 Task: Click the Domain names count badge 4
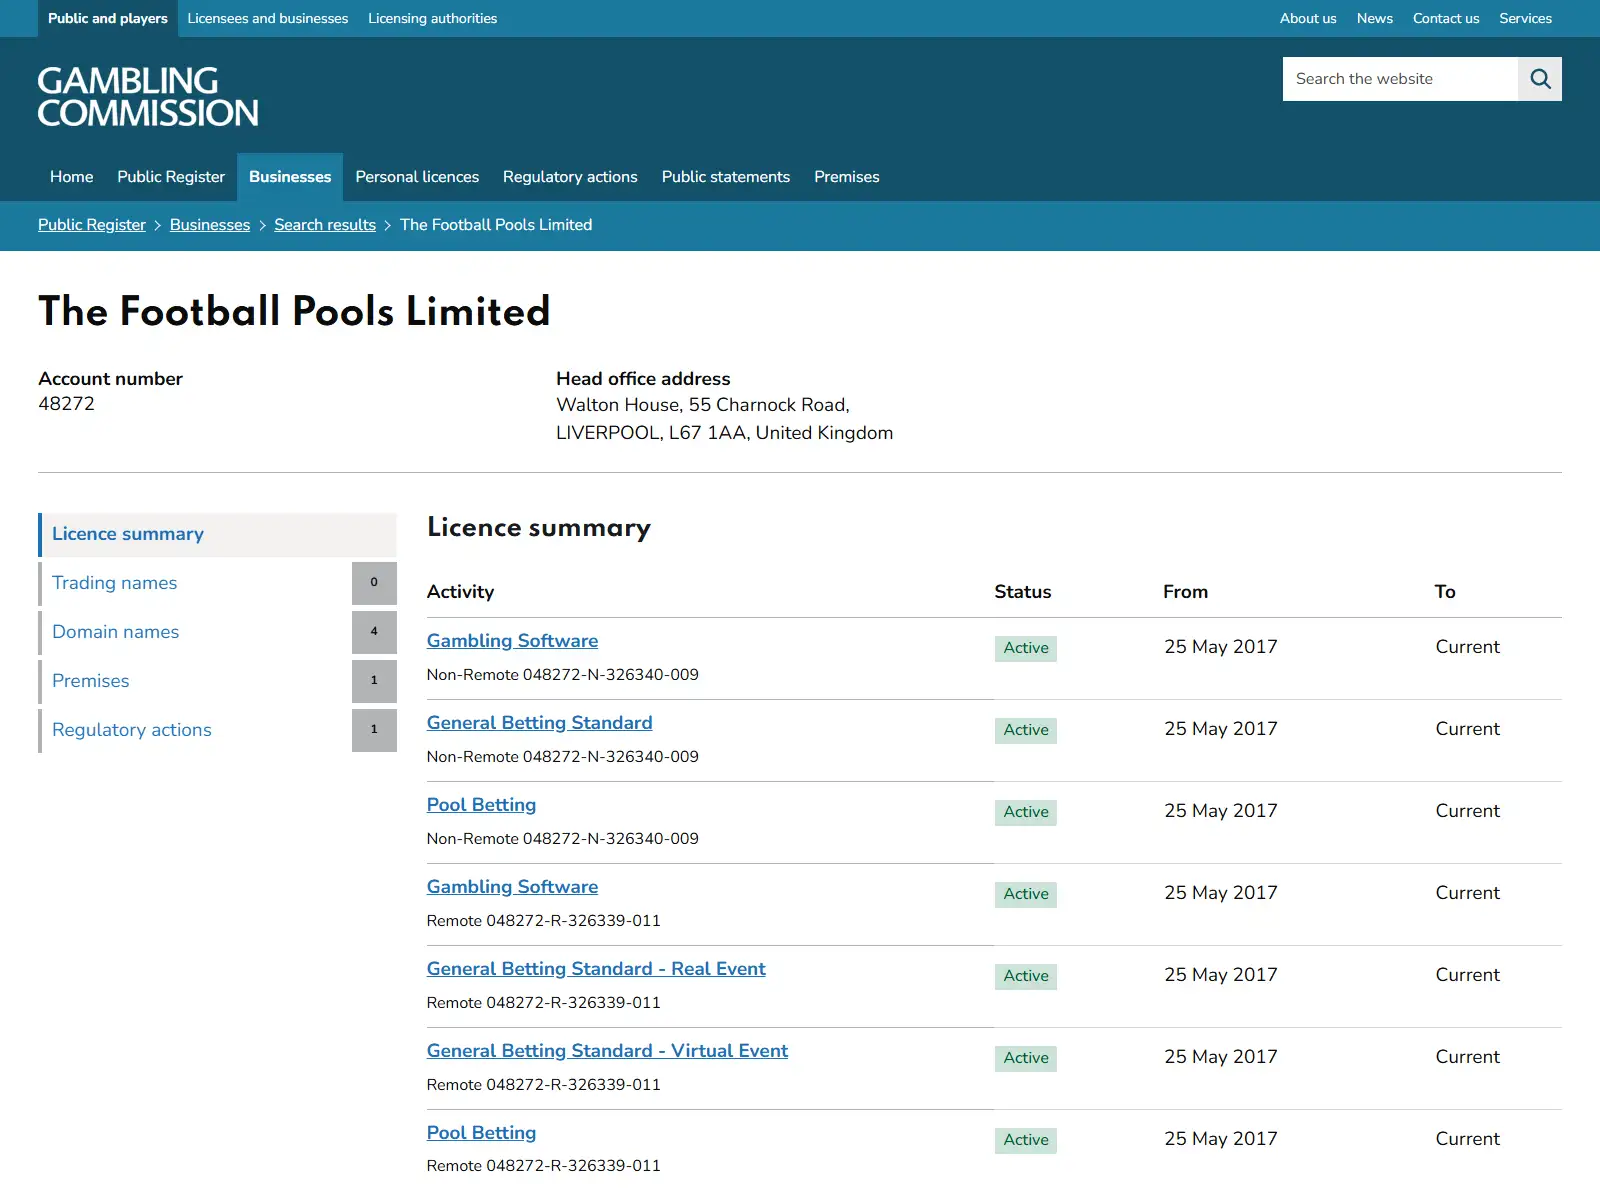point(374,632)
